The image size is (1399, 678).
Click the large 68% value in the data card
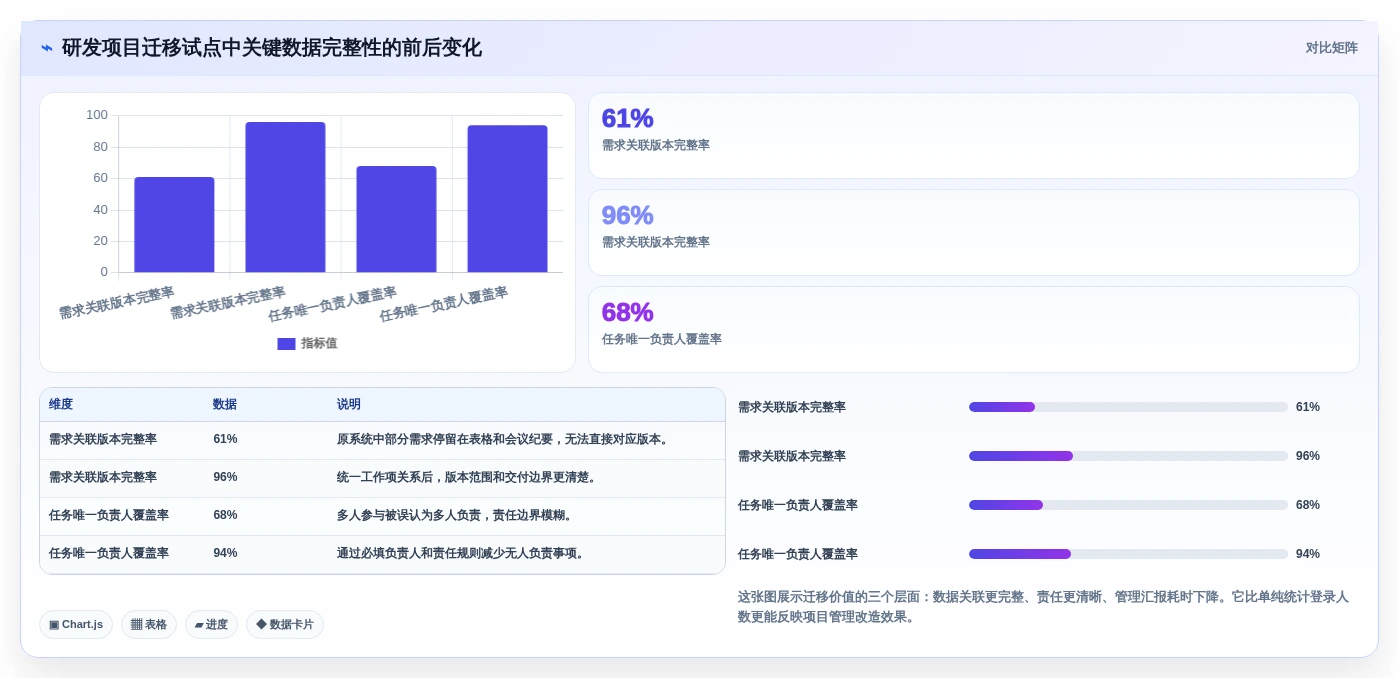click(x=627, y=312)
